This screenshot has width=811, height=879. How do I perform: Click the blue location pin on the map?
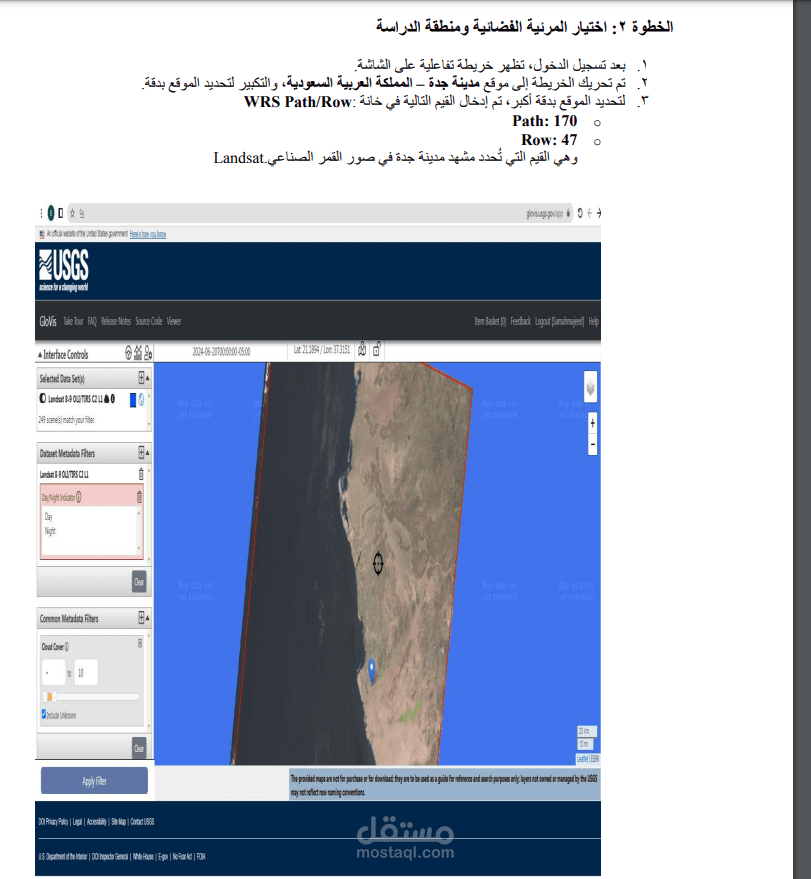pyautogui.click(x=372, y=671)
